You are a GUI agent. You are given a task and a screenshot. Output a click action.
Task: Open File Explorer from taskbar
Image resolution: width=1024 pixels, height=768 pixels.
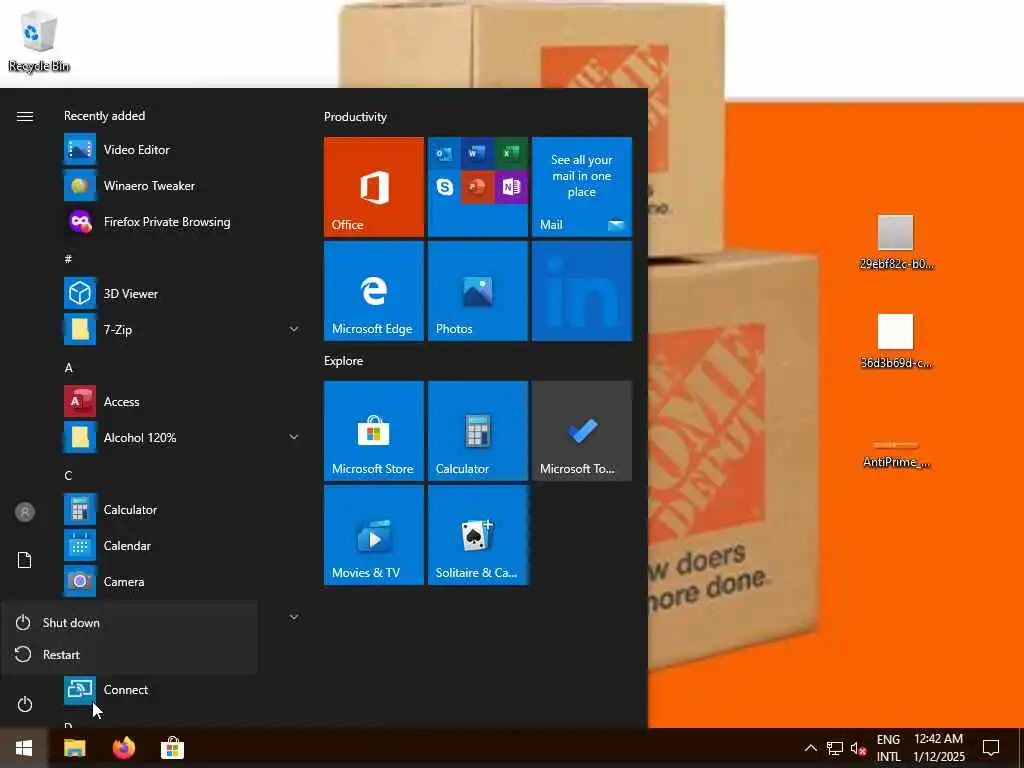[75, 748]
